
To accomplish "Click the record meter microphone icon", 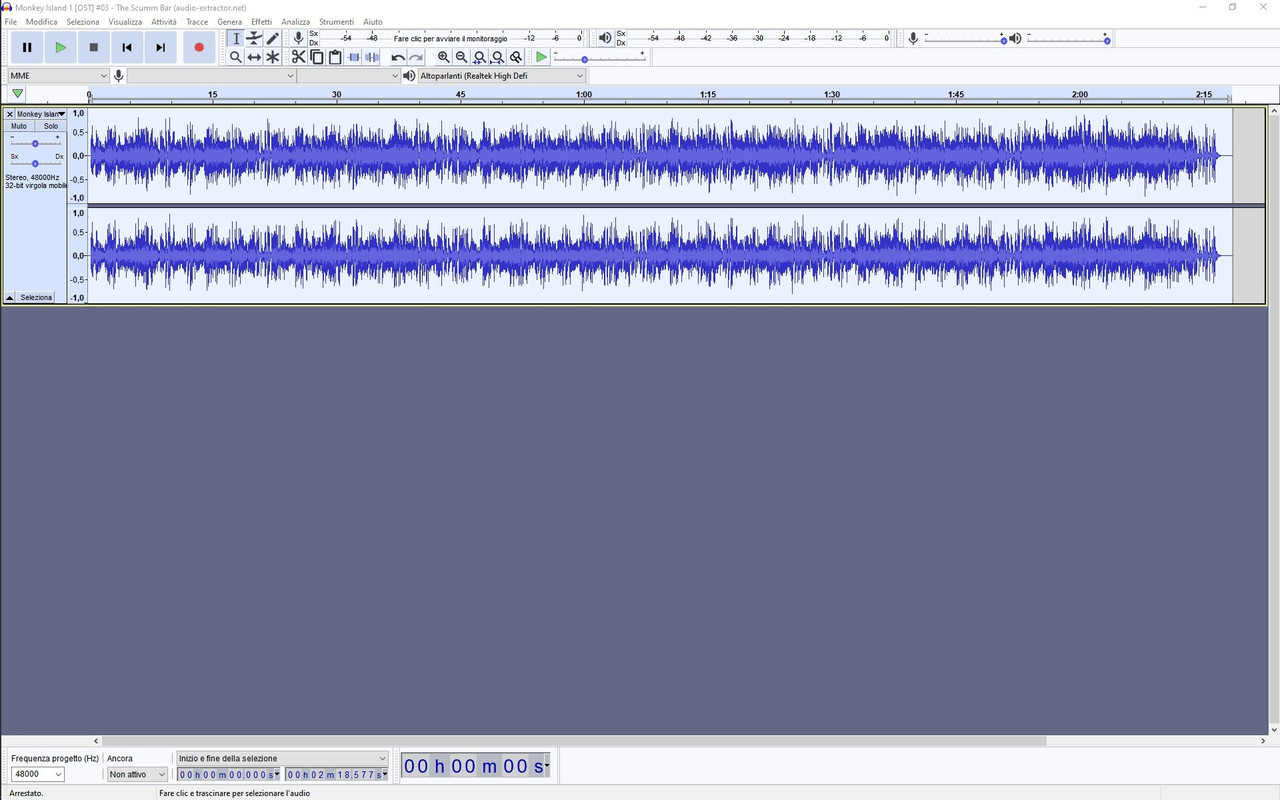I will click(298, 38).
